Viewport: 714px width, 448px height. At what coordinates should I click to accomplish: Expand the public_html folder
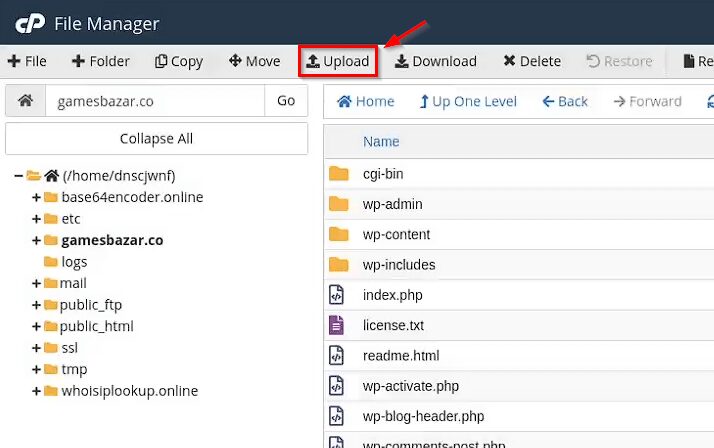tap(36, 326)
